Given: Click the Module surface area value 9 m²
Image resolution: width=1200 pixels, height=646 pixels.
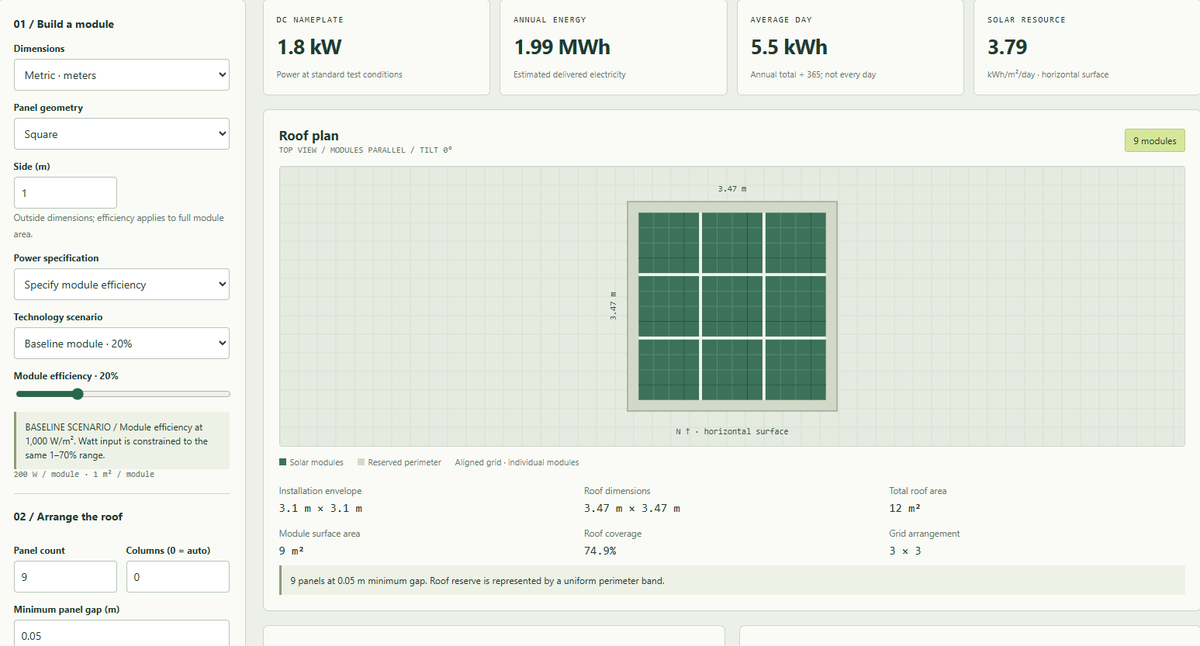Looking at the screenshot, I should click(291, 551).
